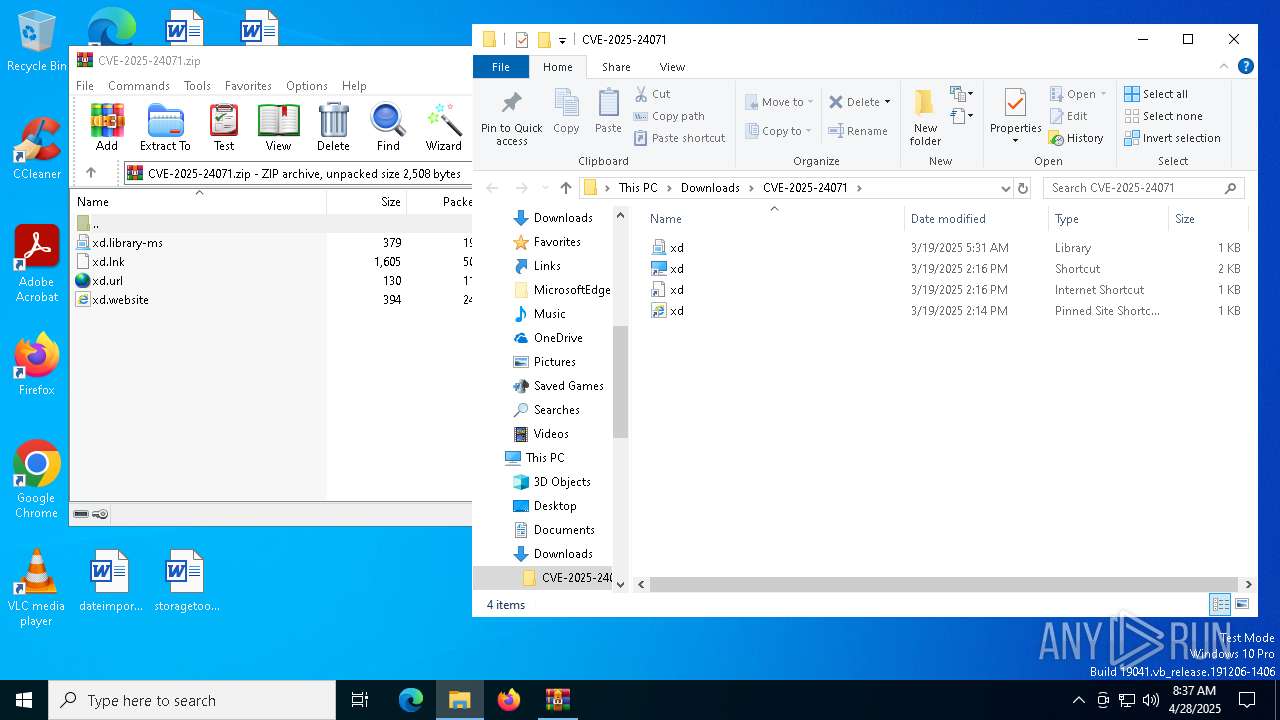
Task: Click Extract To in WinRAR toolbar
Action: [x=165, y=127]
